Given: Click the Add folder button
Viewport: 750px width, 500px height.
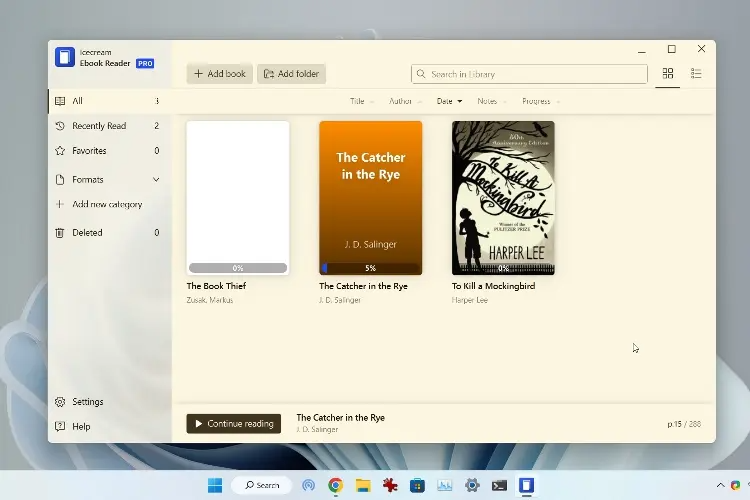Looking at the screenshot, I should (291, 74).
